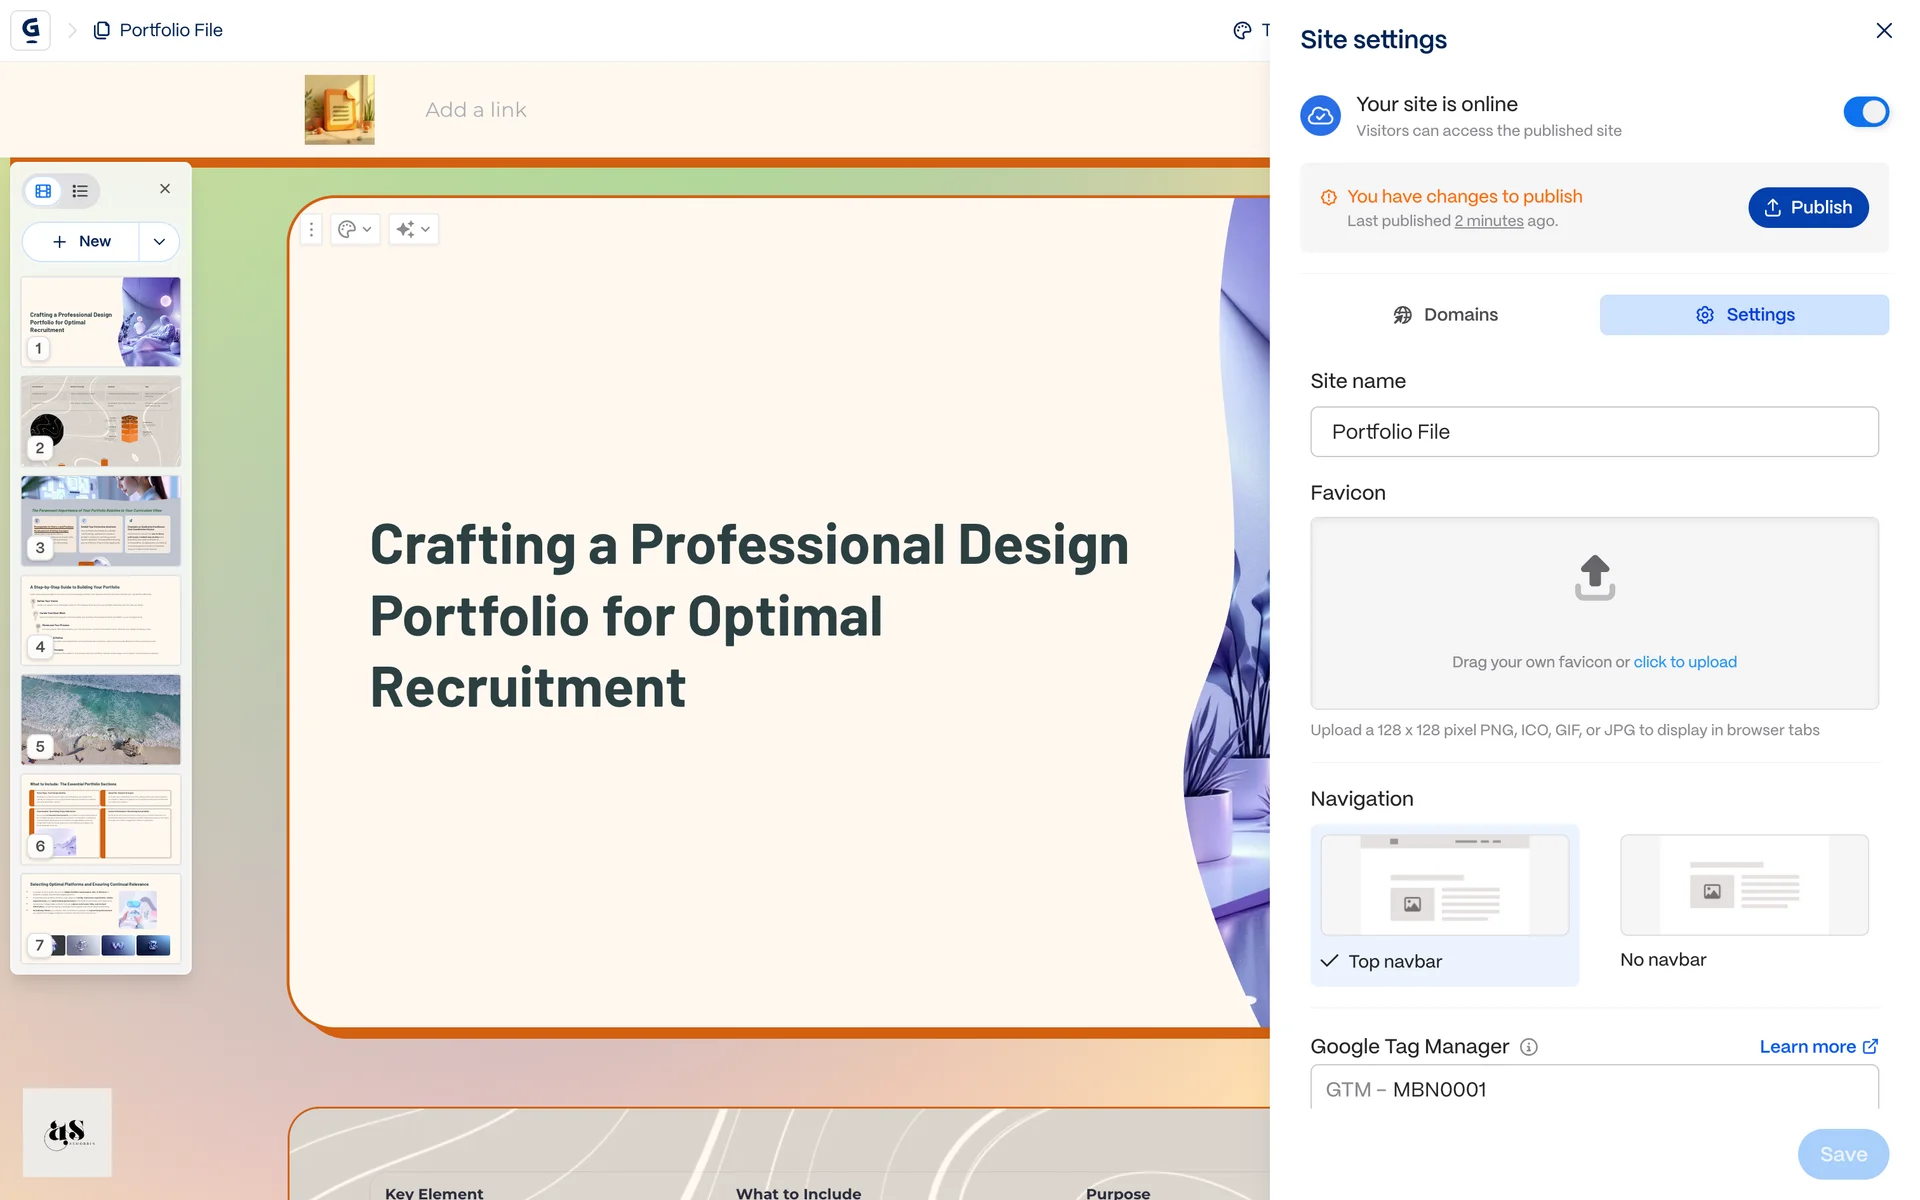The height and width of the screenshot is (1200, 1920).
Task: Click Google Tag Manager info icon
Action: (x=1528, y=1047)
